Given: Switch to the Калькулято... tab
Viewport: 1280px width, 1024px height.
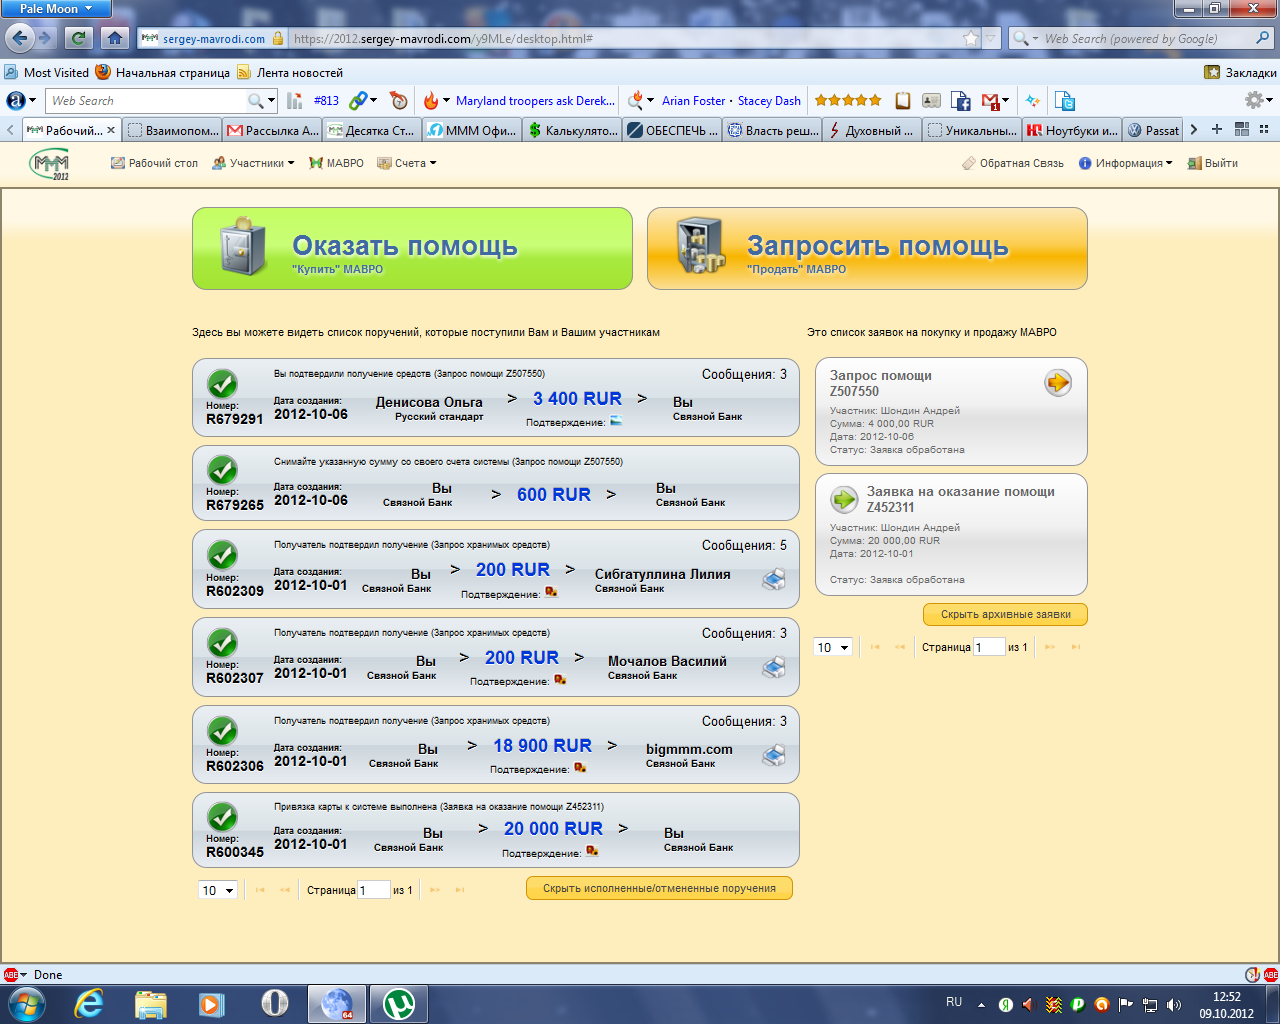Looking at the screenshot, I should [572, 130].
